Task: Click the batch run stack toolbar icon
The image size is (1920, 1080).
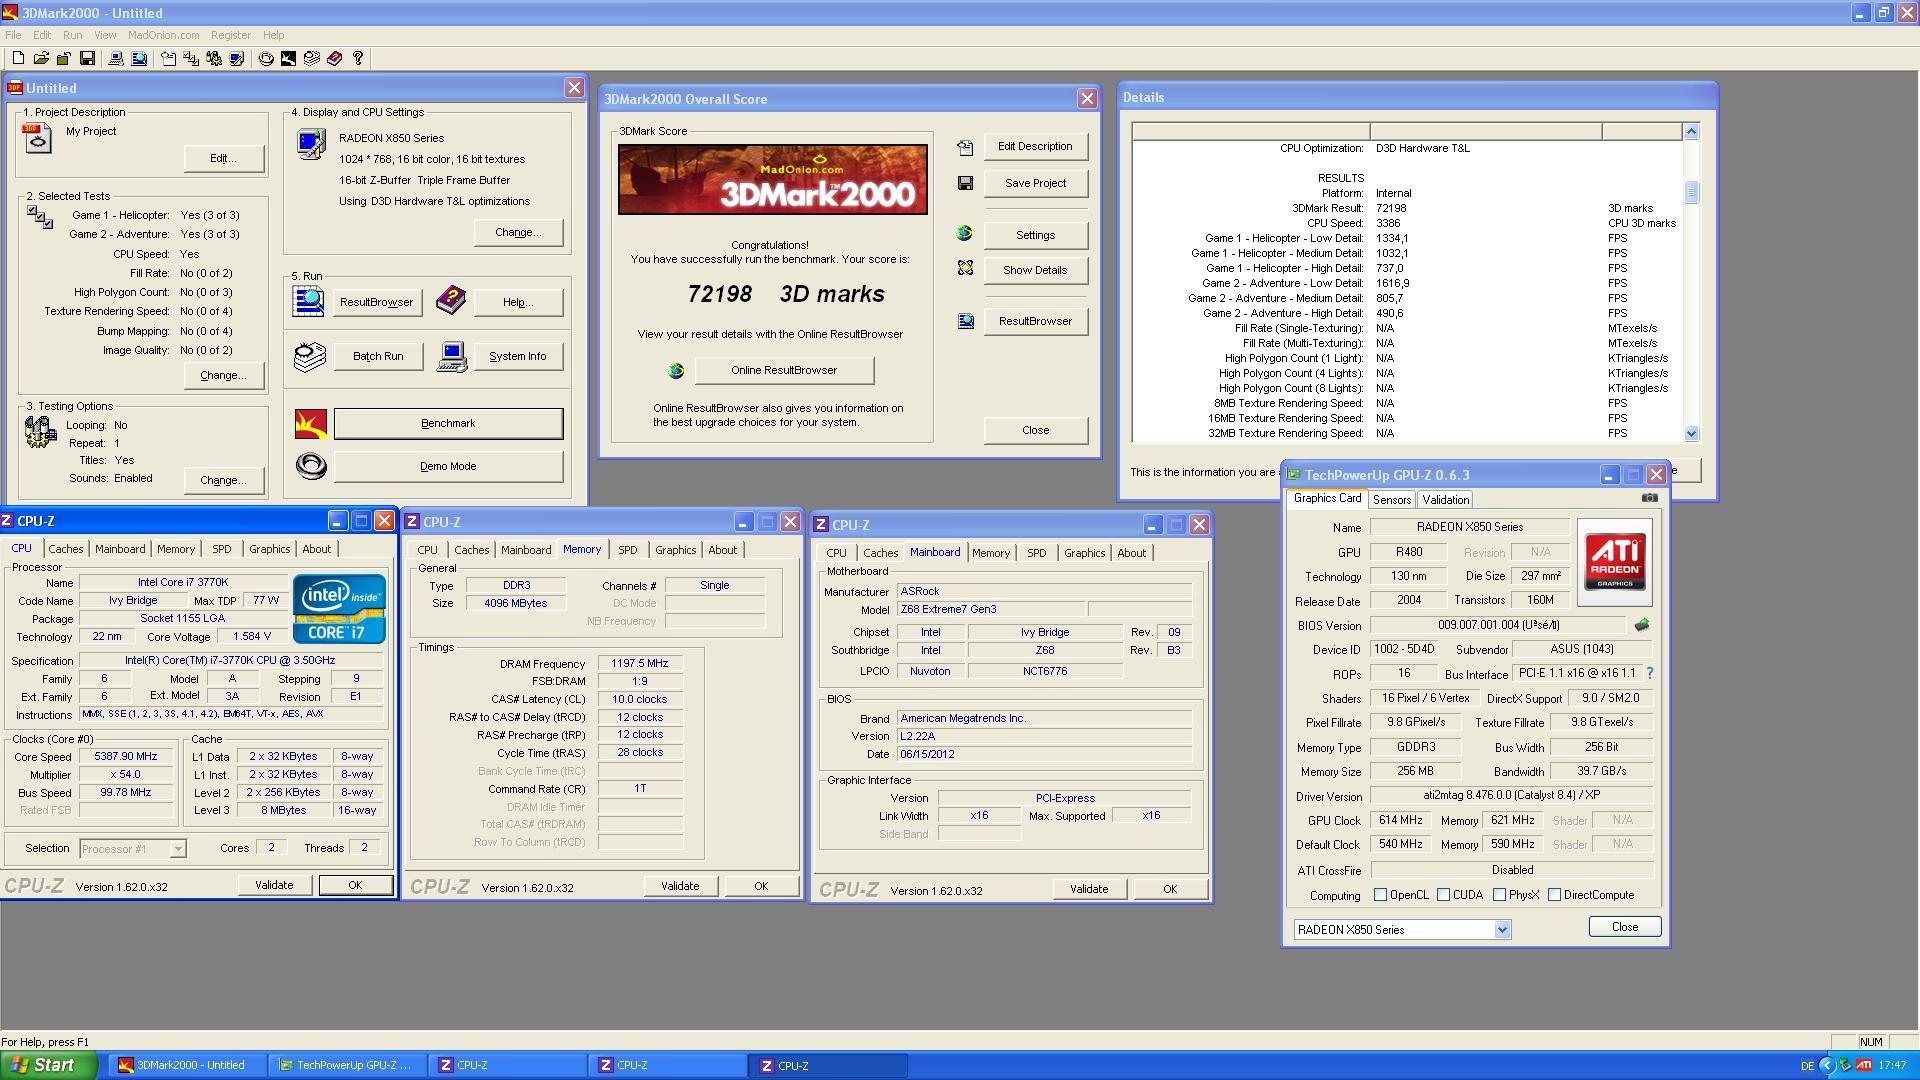Action: point(311,59)
